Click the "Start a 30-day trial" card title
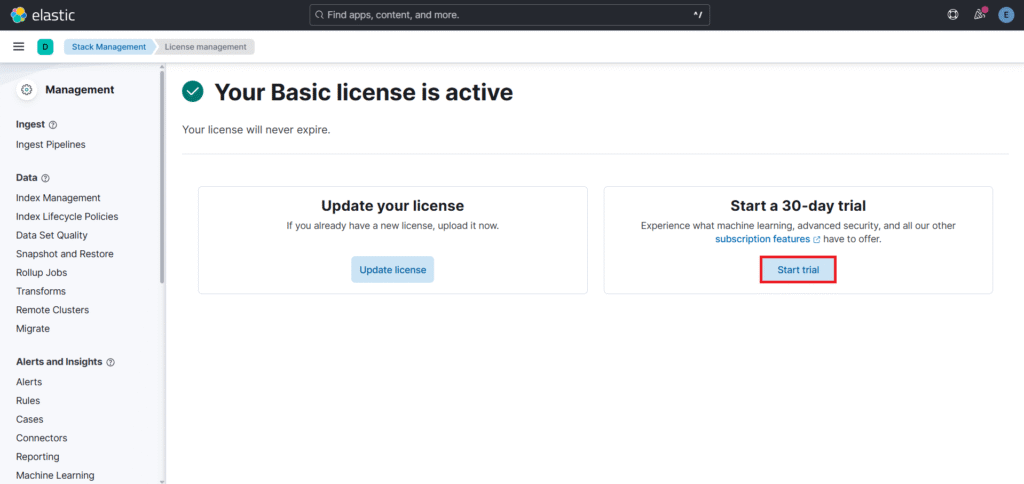The width and height of the screenshot is (1024, 484). 798,206
